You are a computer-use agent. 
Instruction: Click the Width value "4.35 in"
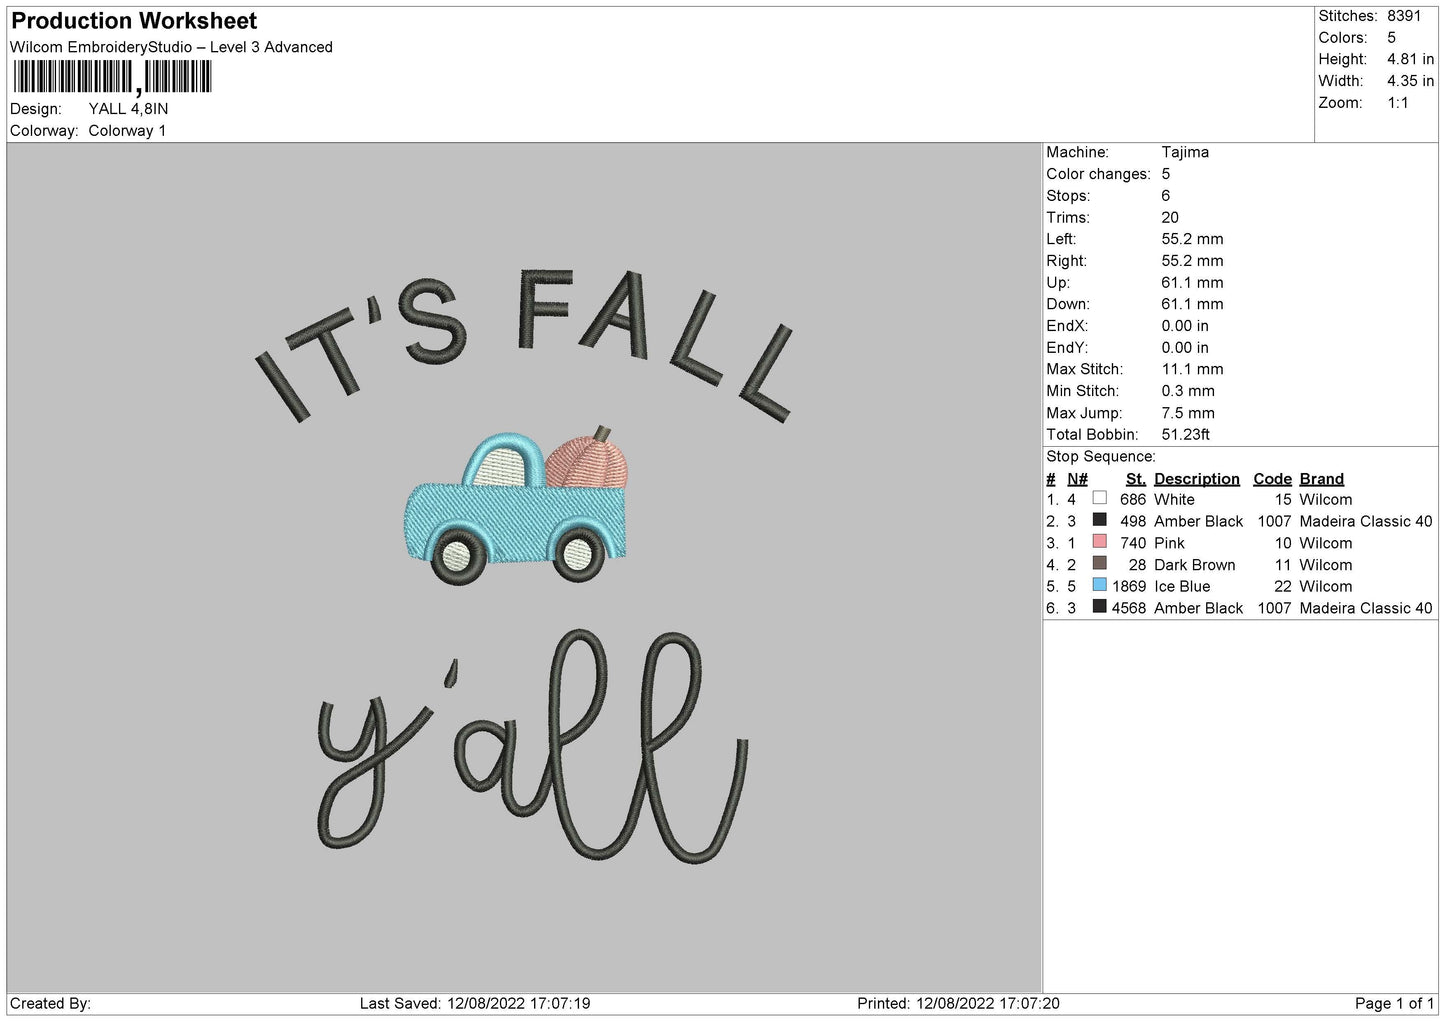(x=1410, y=81)
